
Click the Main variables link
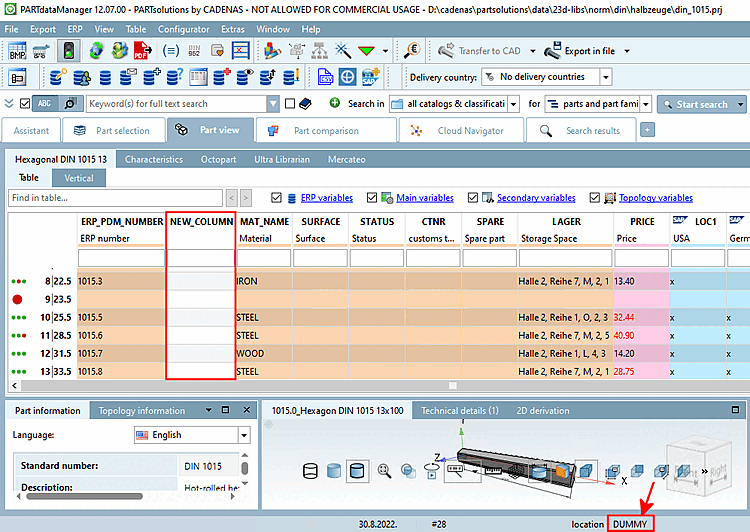point(425,198)
